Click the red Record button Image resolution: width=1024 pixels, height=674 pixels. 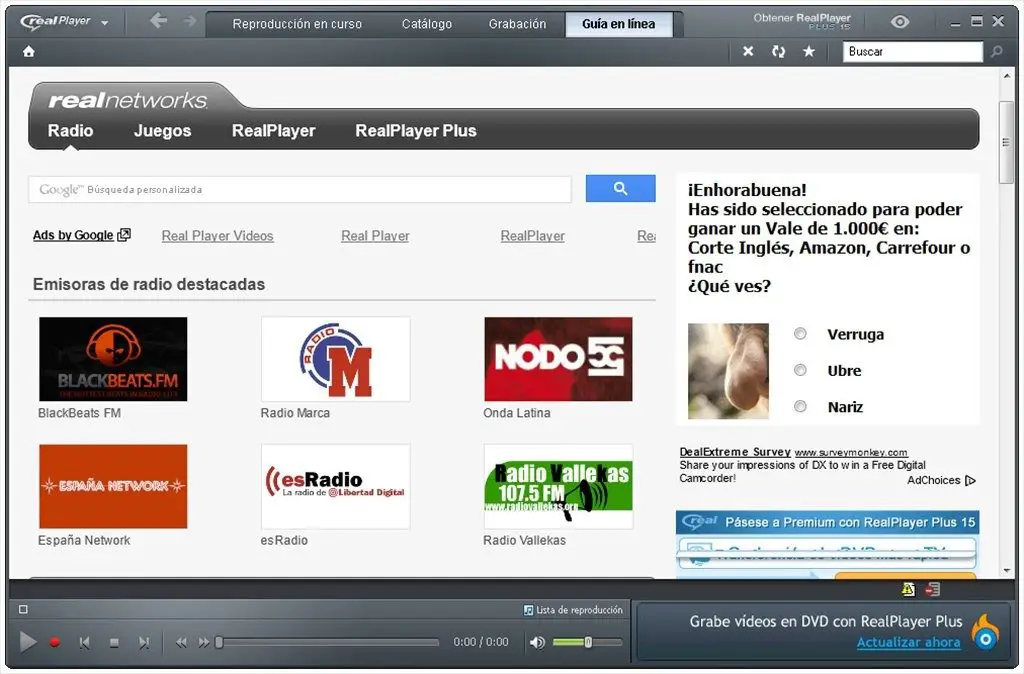pyautogui.click(x=55, y=642)
